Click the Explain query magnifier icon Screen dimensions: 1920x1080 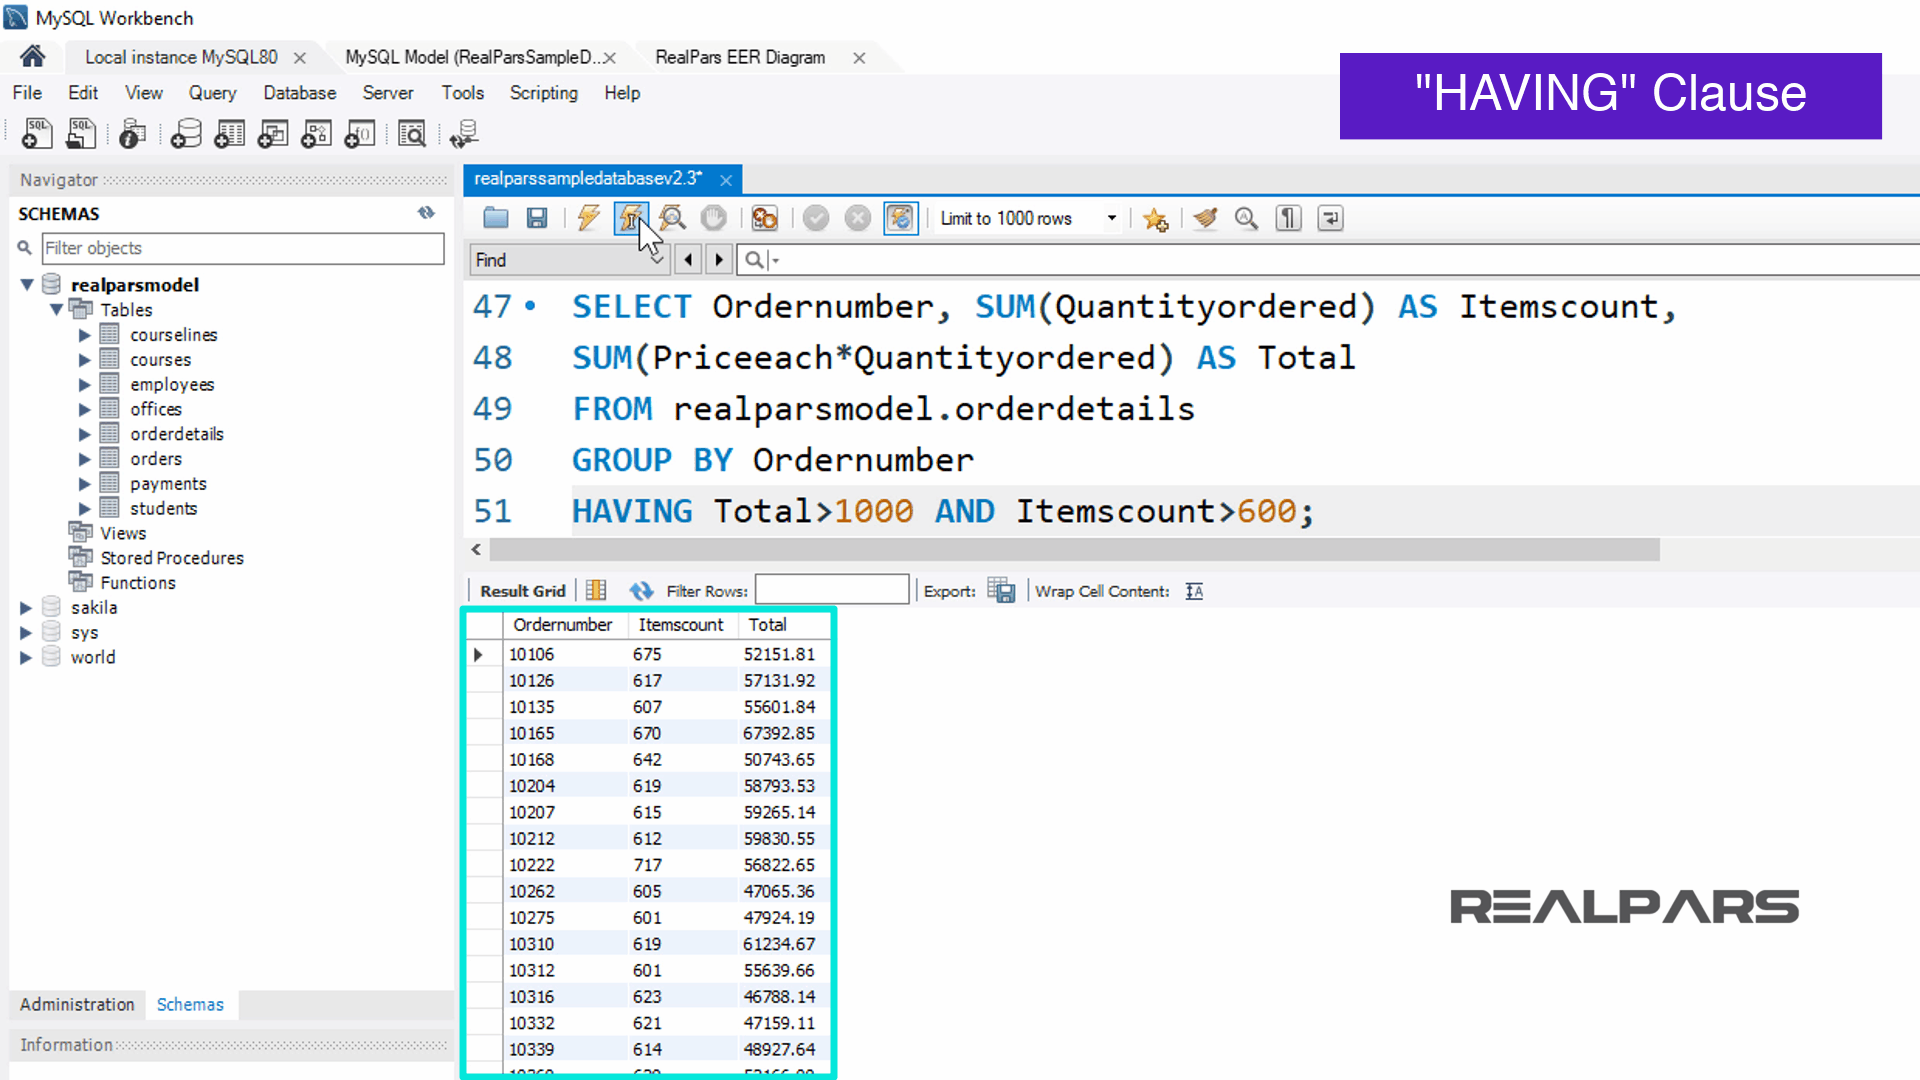pyautogui.click(x=673, y=218)
